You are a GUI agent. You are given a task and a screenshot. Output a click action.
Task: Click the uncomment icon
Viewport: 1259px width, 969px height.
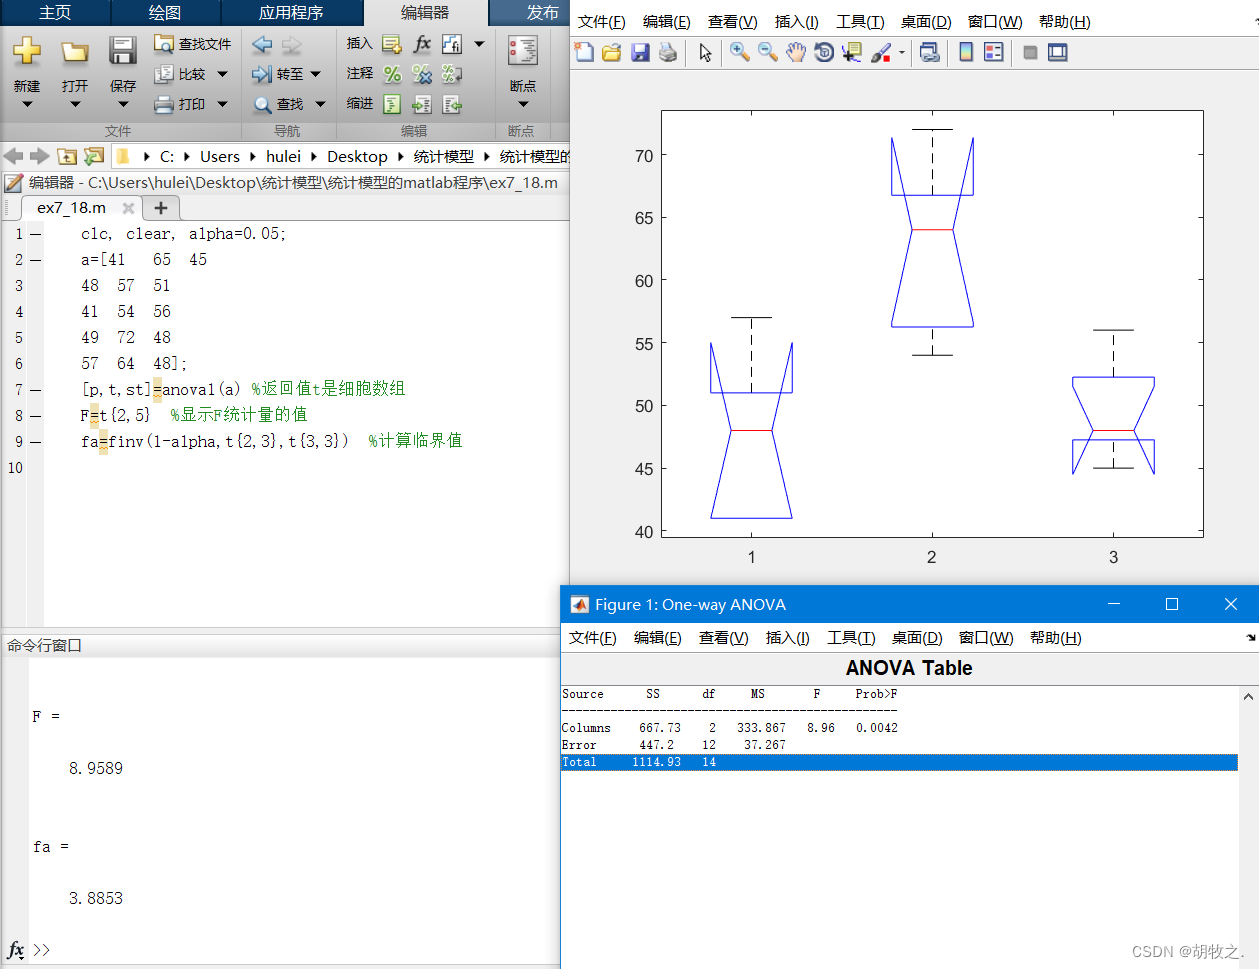[422, 74]
